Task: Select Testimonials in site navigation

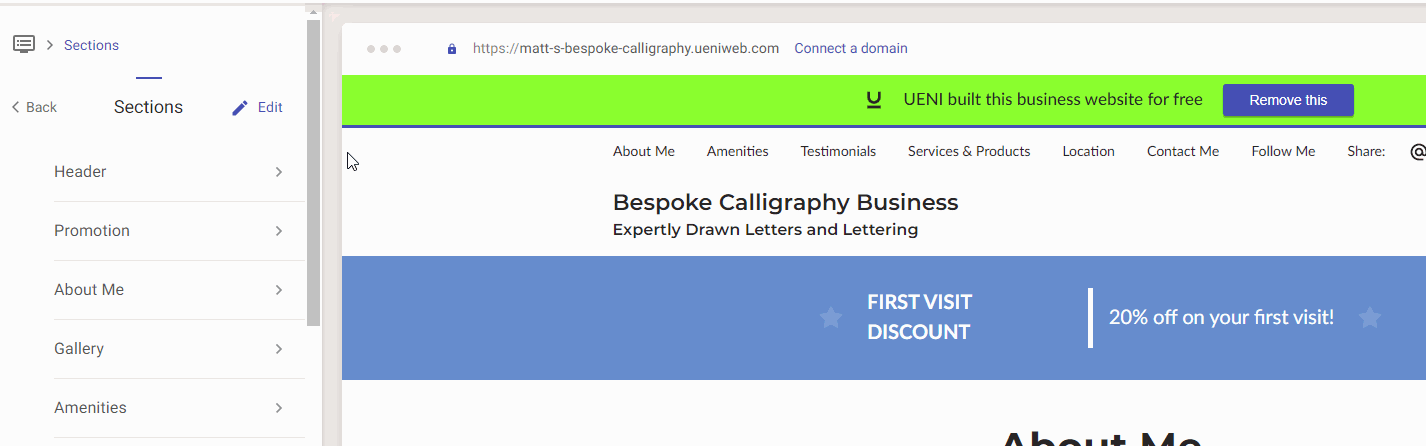Action: (x=838, y=151)
